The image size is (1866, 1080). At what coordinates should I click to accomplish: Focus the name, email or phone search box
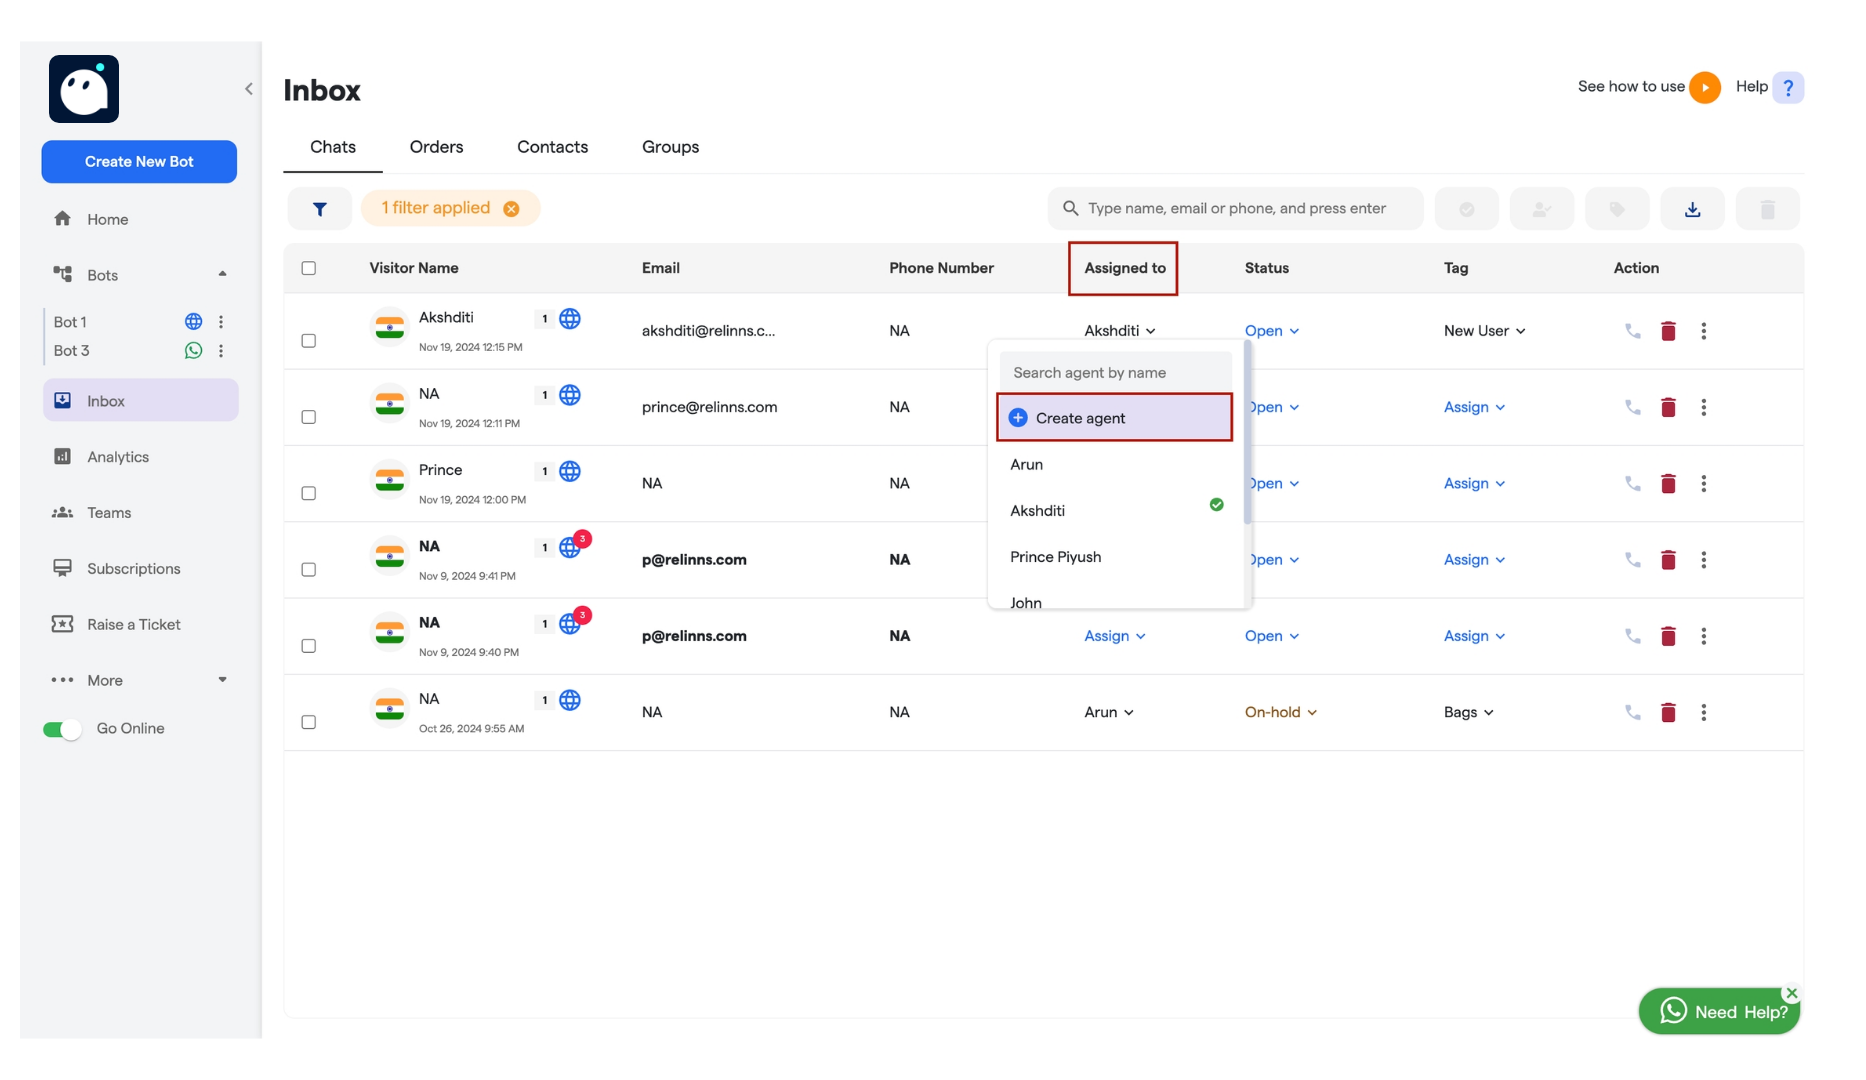click(x=1236, y=209)
